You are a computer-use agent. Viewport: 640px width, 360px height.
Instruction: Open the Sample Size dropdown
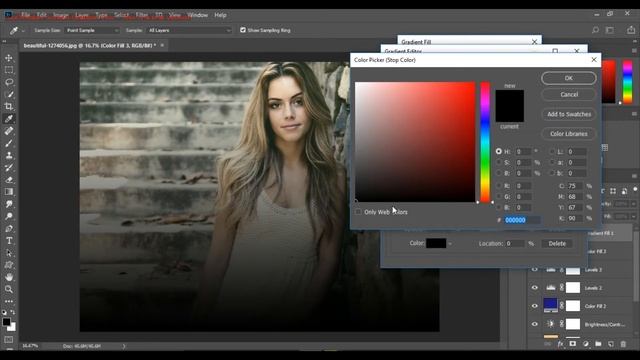click(x=92, y=30)
